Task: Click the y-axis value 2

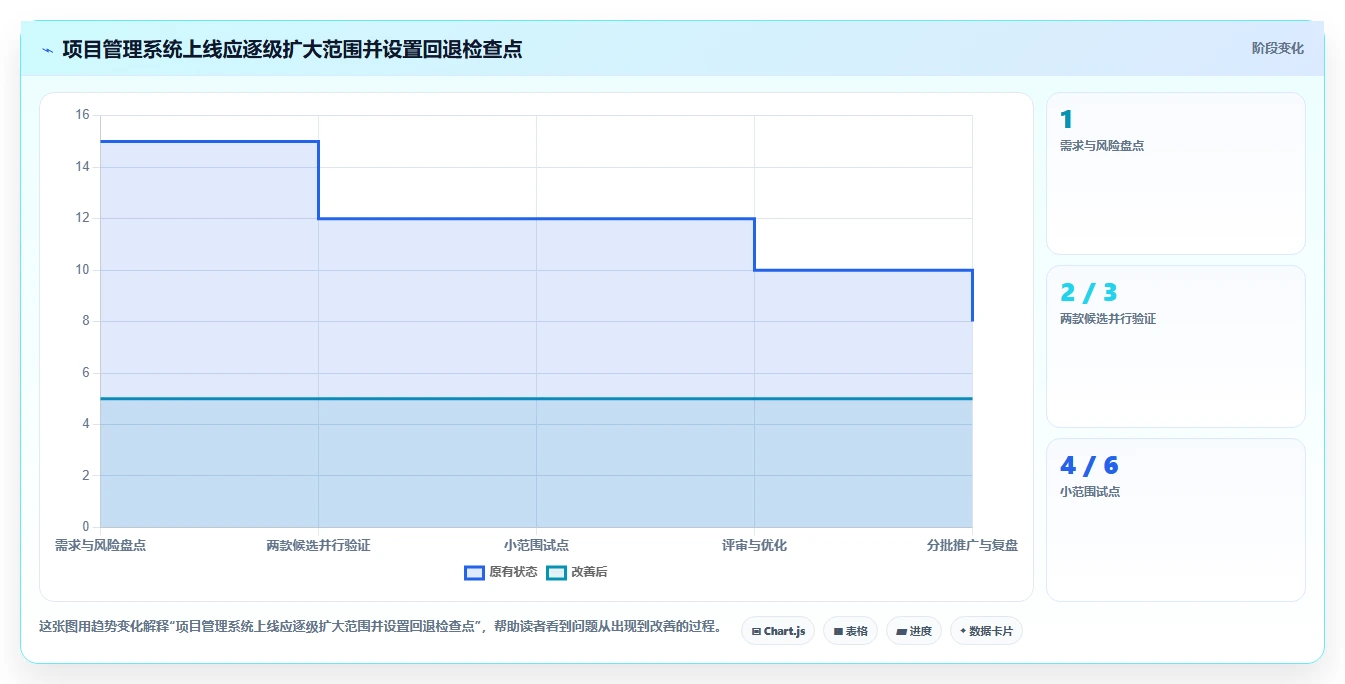Action: (x=85, y=475)
